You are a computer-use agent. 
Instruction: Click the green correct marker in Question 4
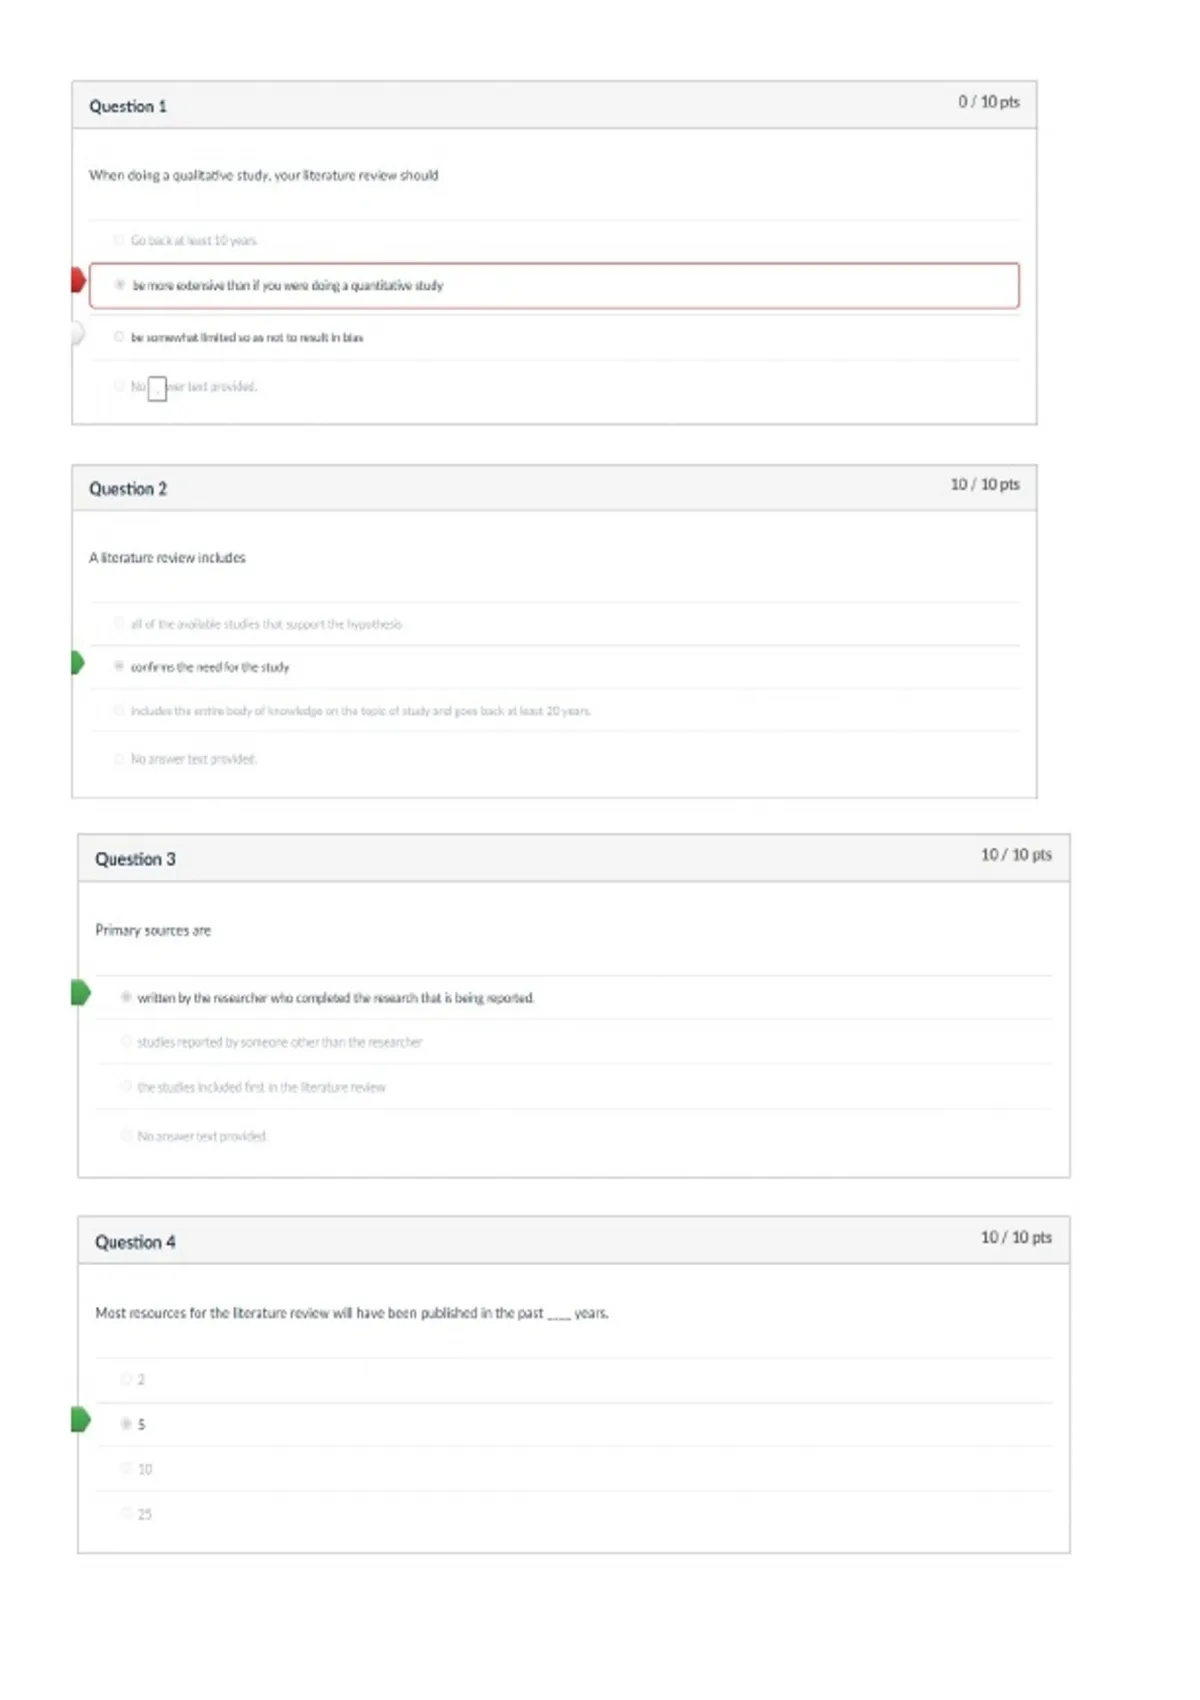(x=81, y=1420)
